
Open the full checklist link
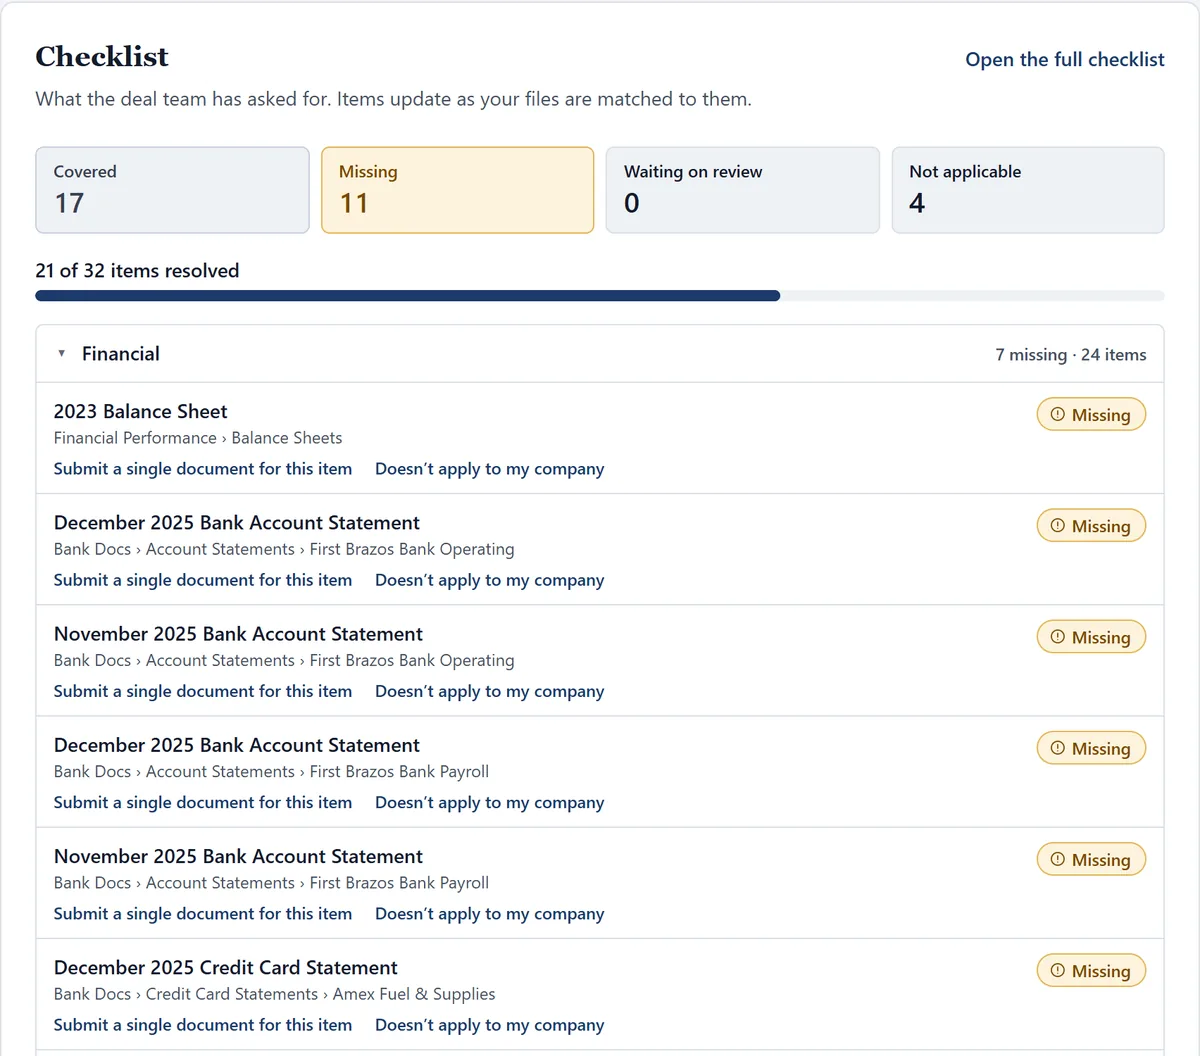[1064, 59]
